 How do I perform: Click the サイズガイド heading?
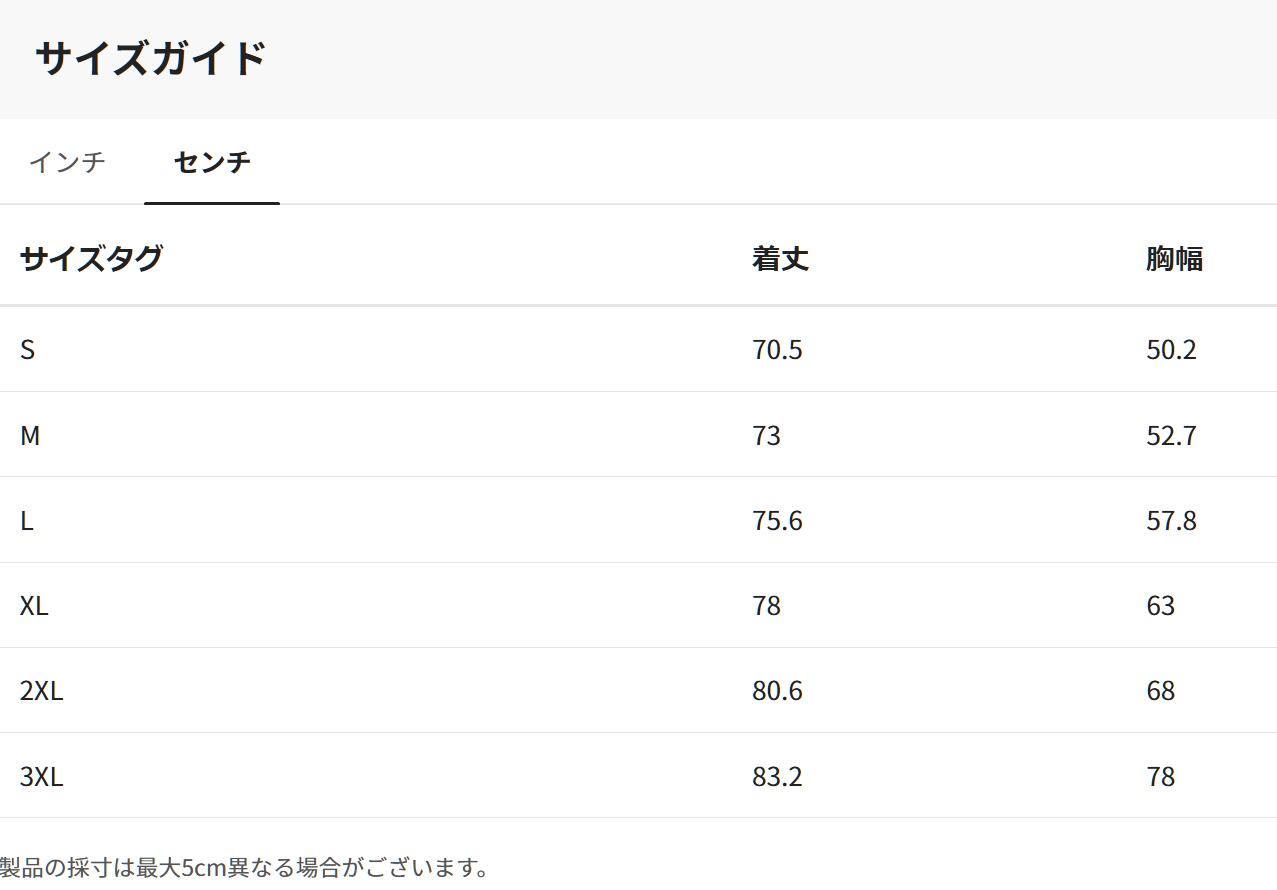pyautogui.click(x=151, y=59)
